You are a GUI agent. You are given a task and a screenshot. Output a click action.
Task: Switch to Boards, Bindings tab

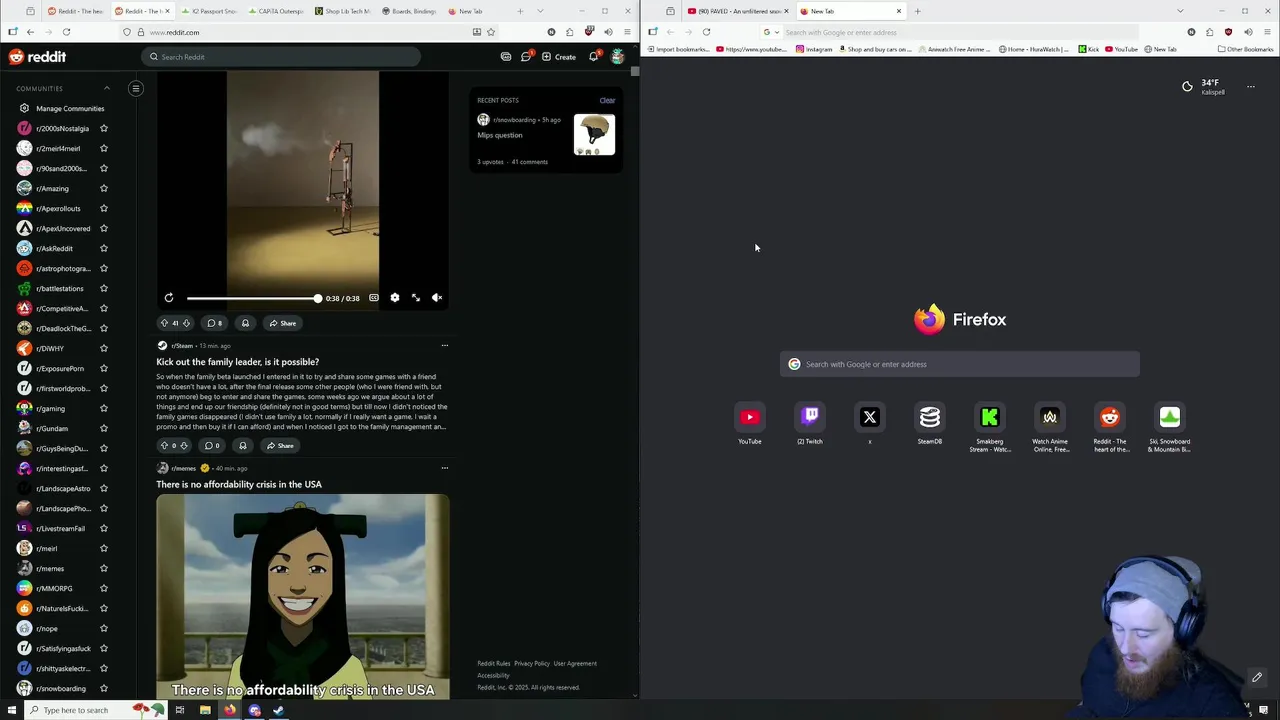pos(410,11)
